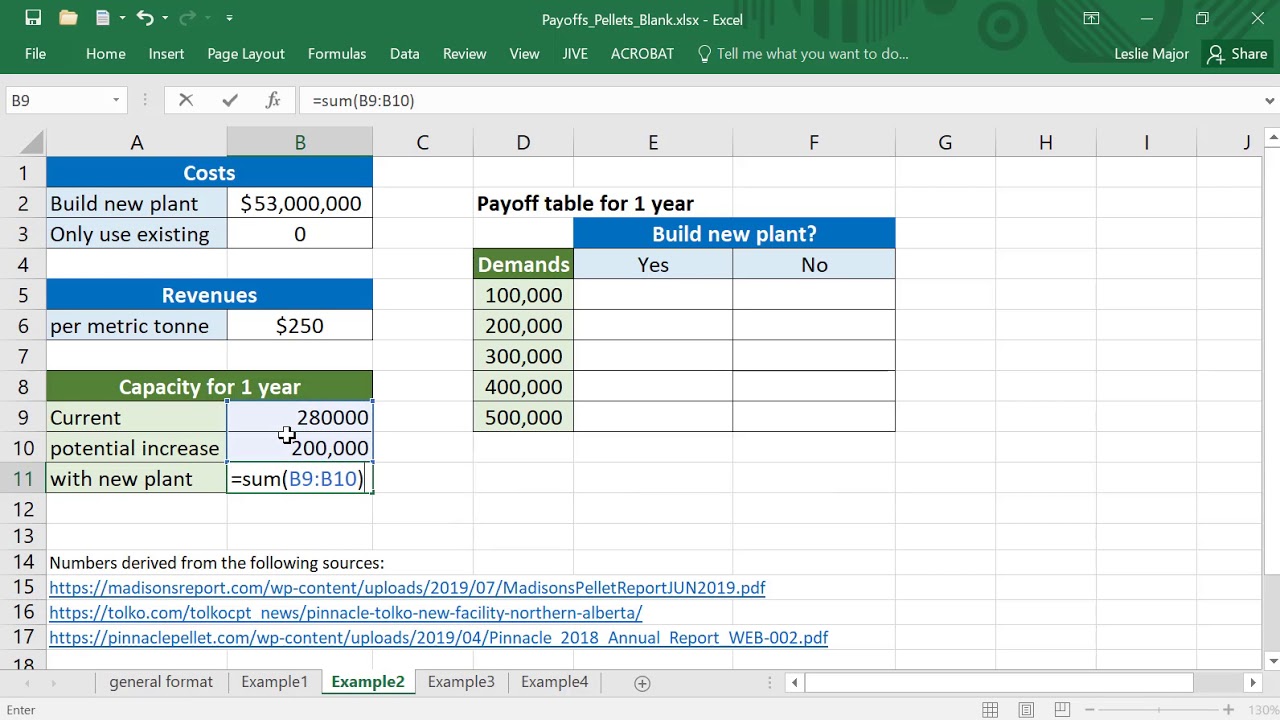The height and width of the screenshot is (720, 1280).
Task: Click the Undo arrow icon
Action: point(144,18)
